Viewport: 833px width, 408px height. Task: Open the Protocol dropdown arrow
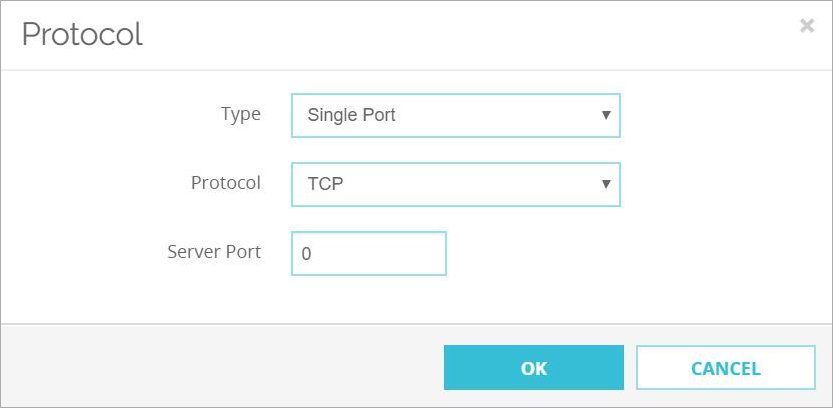pos(605,184)
